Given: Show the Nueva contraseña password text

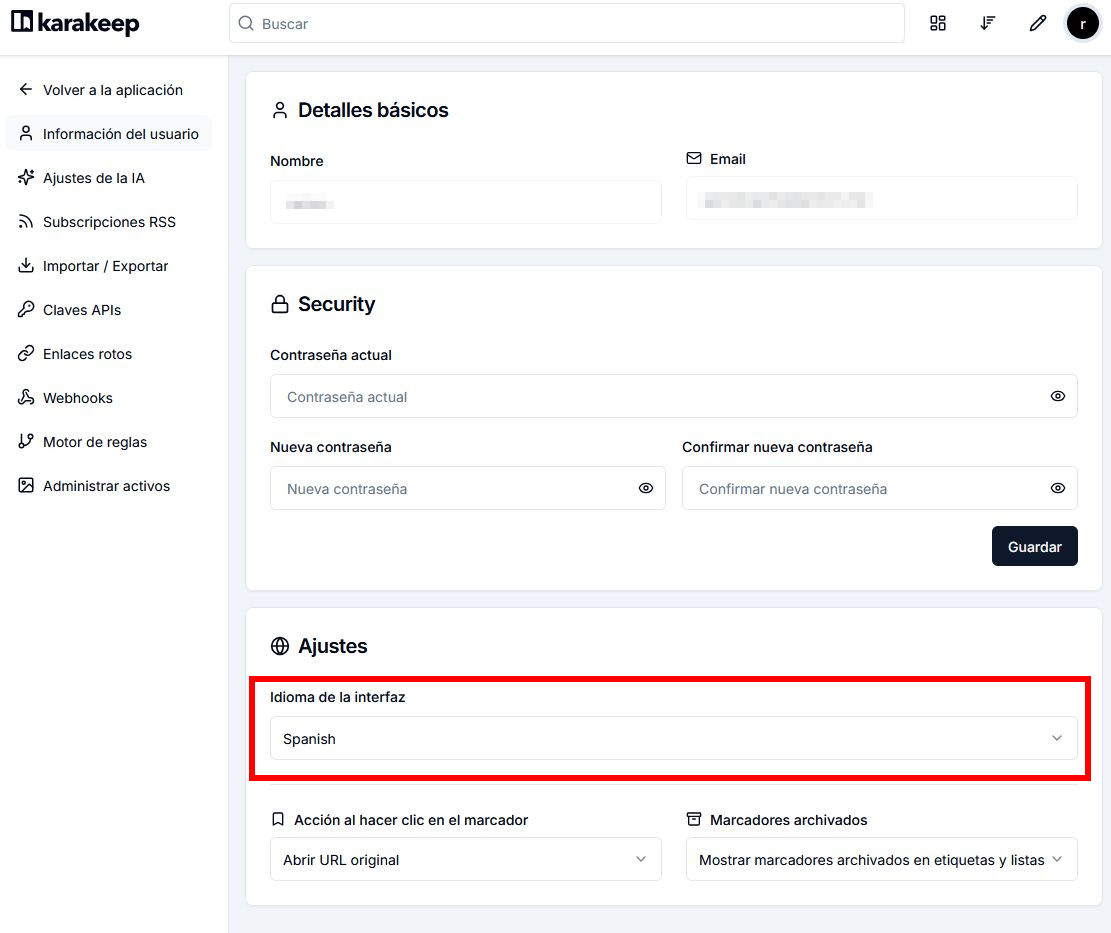Looking at the screenshot, I should [645, 489].
